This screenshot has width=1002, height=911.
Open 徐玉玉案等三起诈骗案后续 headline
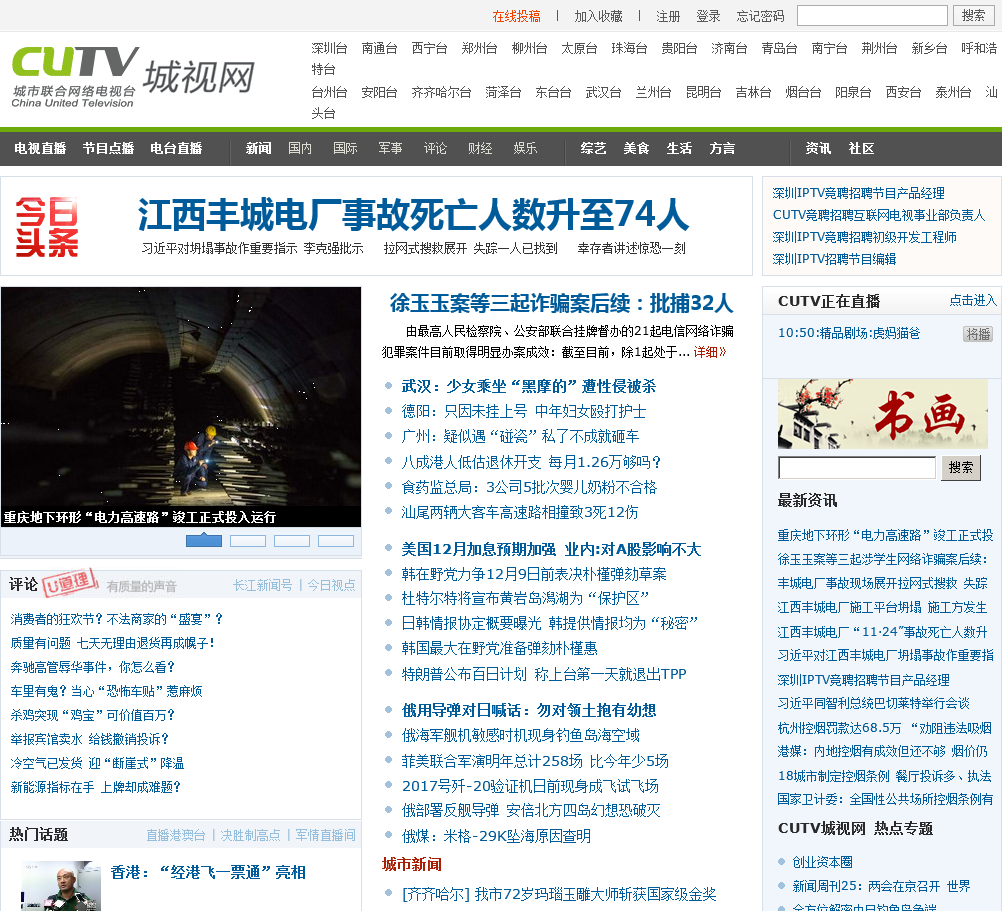(x=561, y=303)
